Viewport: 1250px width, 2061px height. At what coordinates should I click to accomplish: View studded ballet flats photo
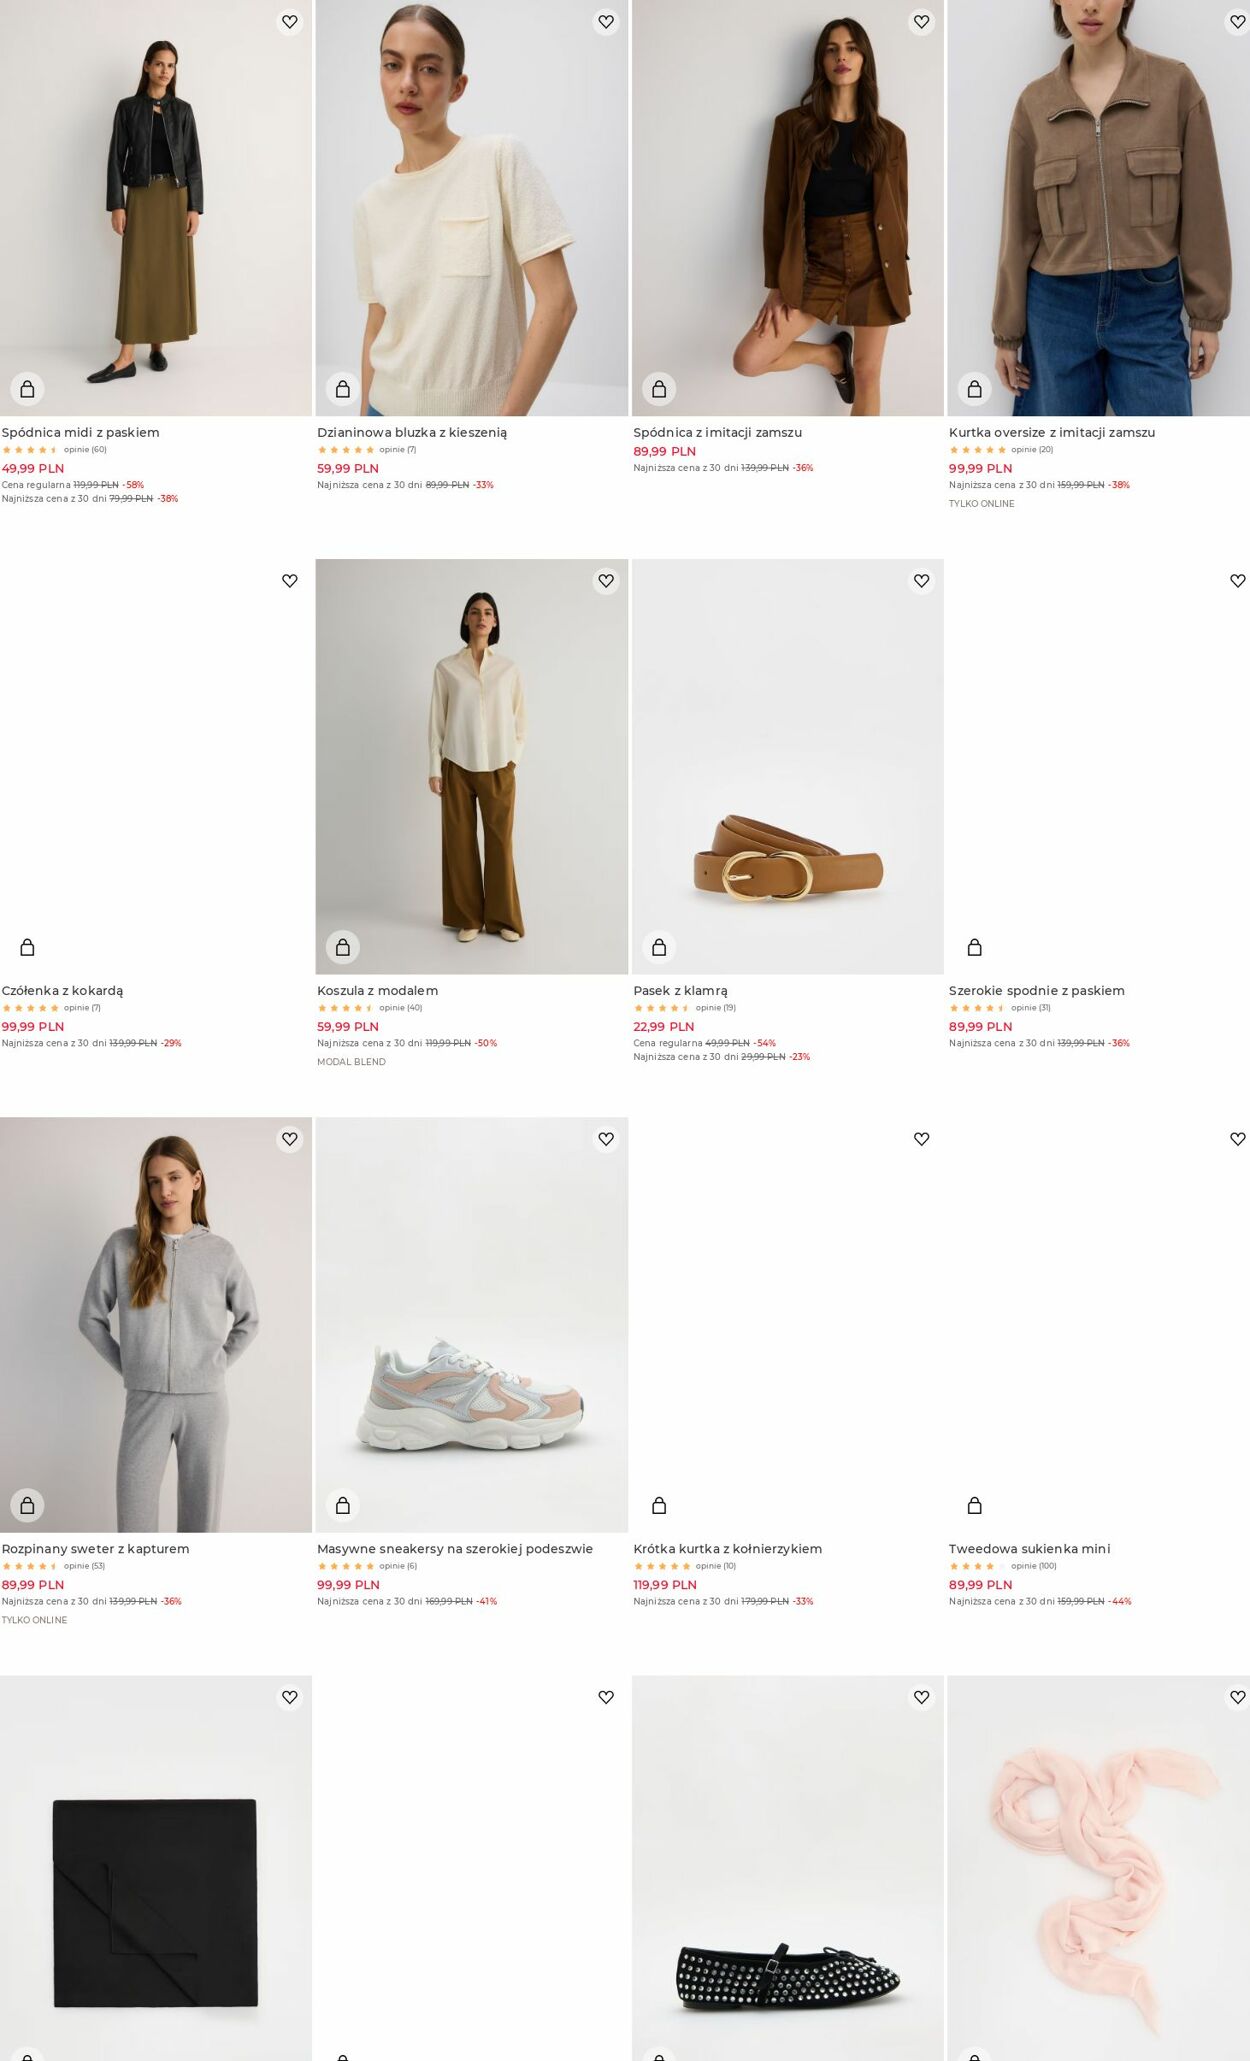click(x=788, y=1868)
